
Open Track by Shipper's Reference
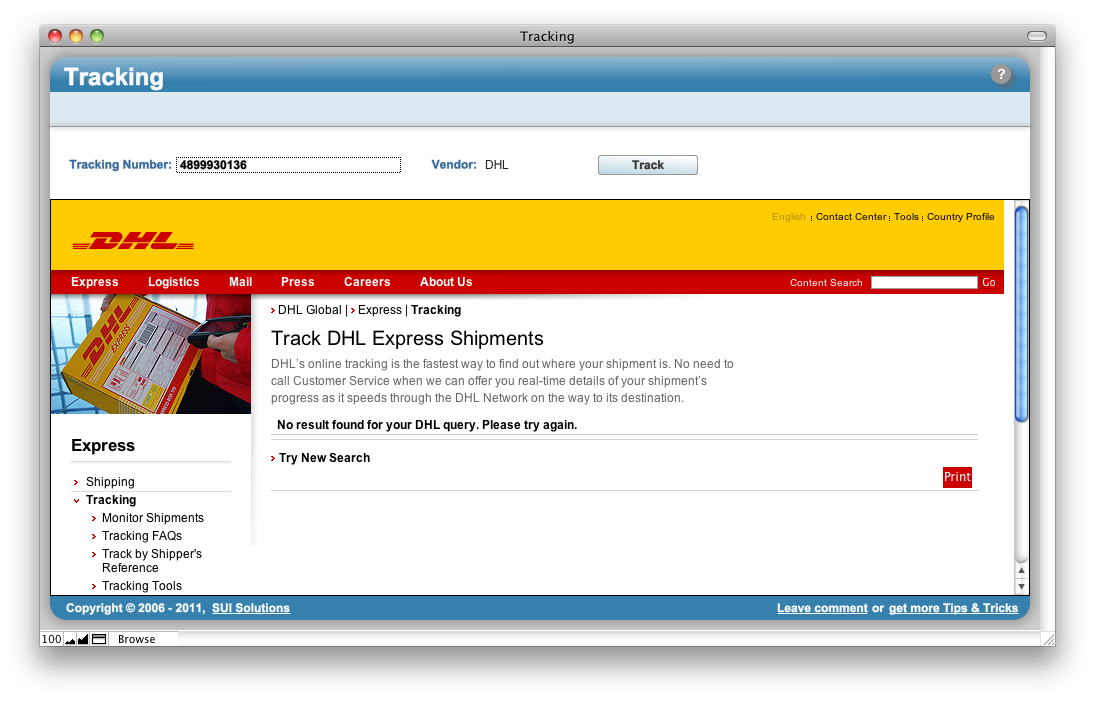152,561
